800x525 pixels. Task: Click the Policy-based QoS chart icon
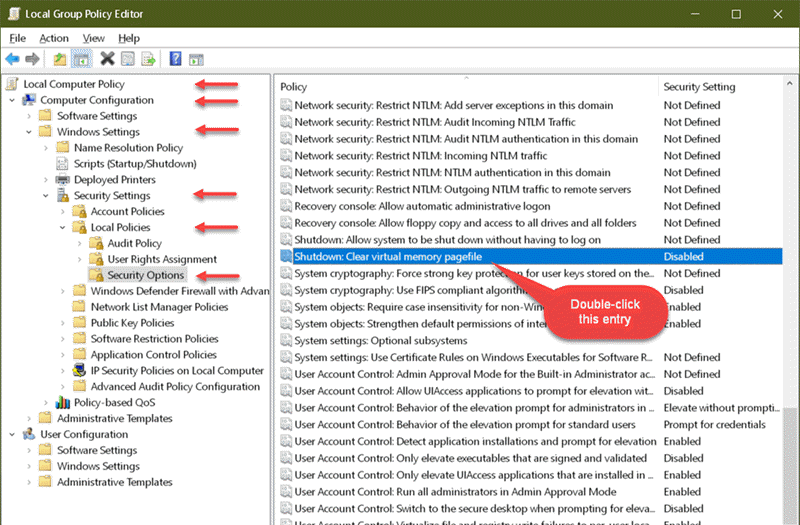point(62,402)
